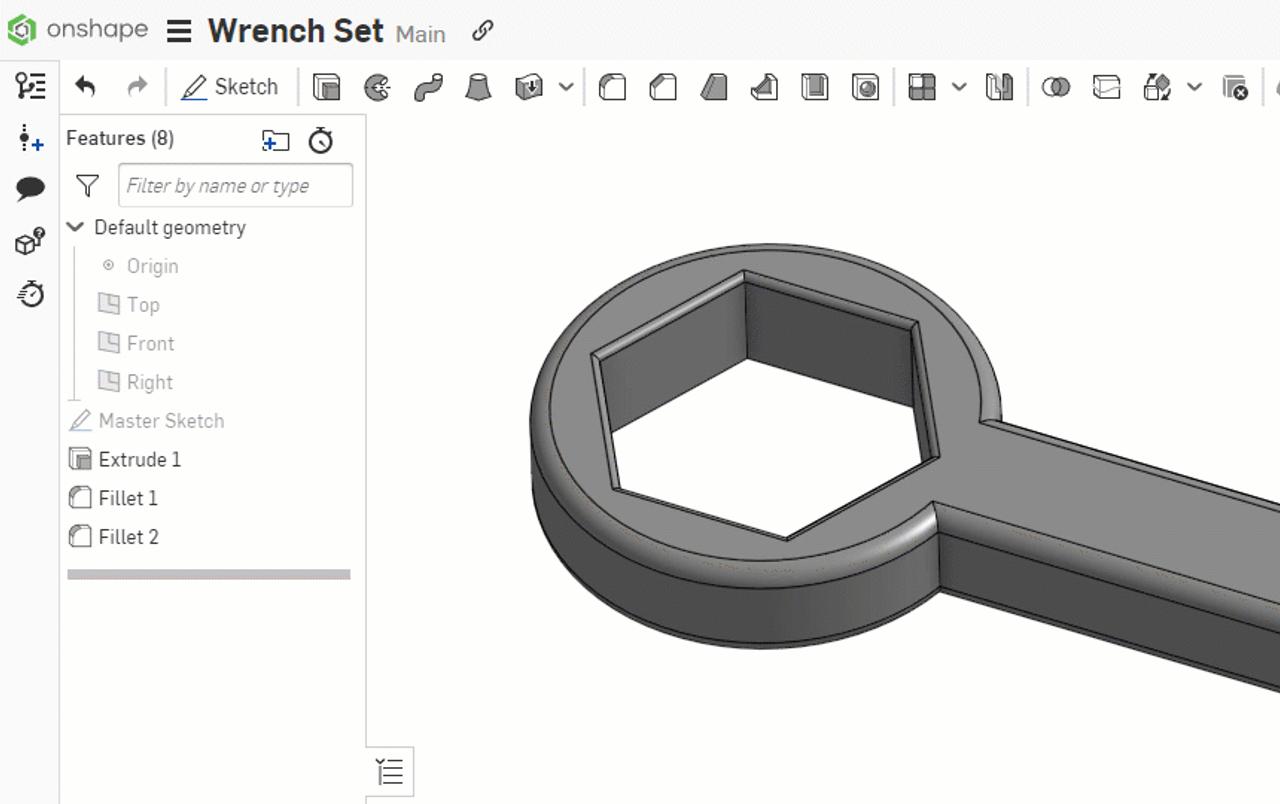Select the Chamfer tool
This screenshot has height=804, width=1280.
click(x=662, y=87)
